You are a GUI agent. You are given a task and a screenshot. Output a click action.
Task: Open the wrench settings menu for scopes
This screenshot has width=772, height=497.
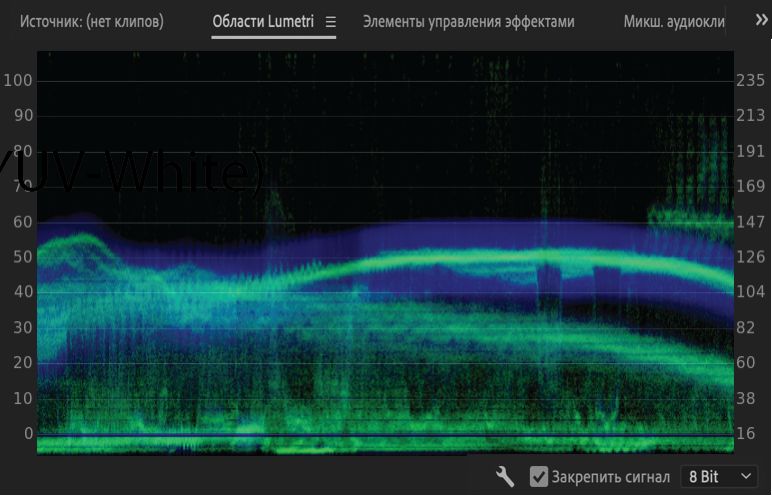(505, 477)
